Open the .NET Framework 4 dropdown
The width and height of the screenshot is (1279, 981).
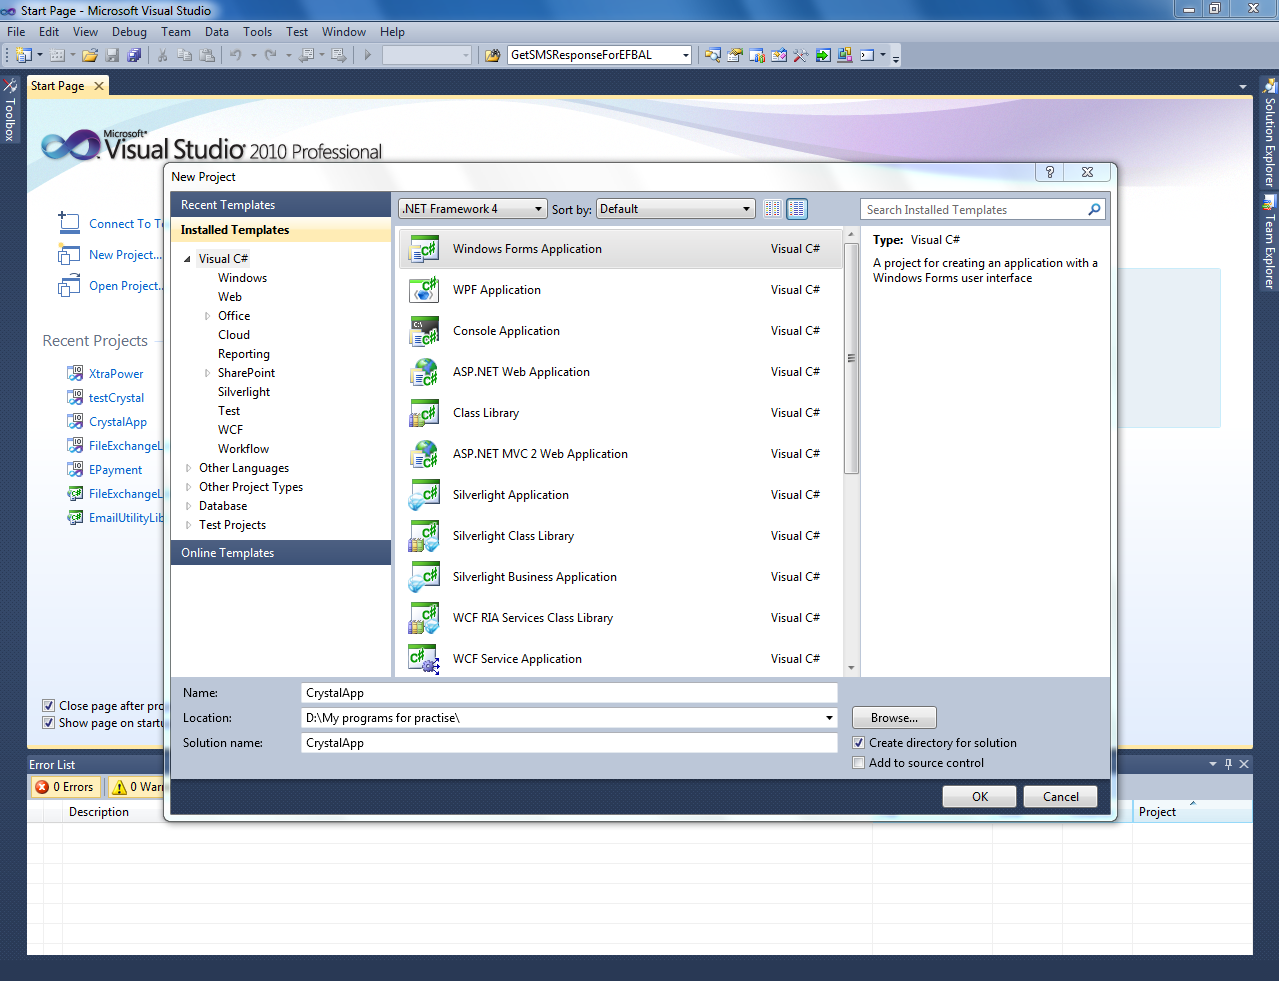coord(473,209)
